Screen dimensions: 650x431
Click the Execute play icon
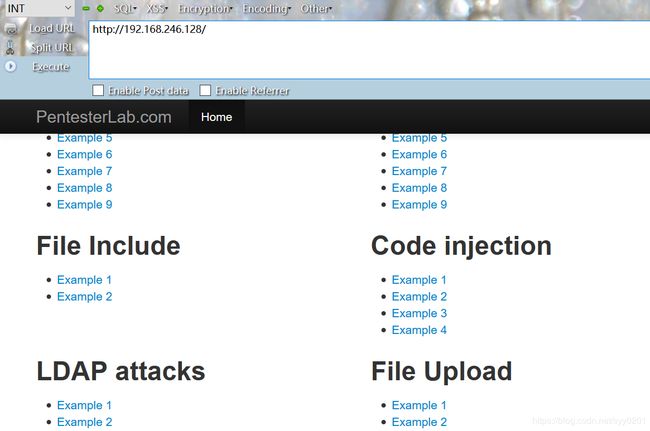(11, 66)
